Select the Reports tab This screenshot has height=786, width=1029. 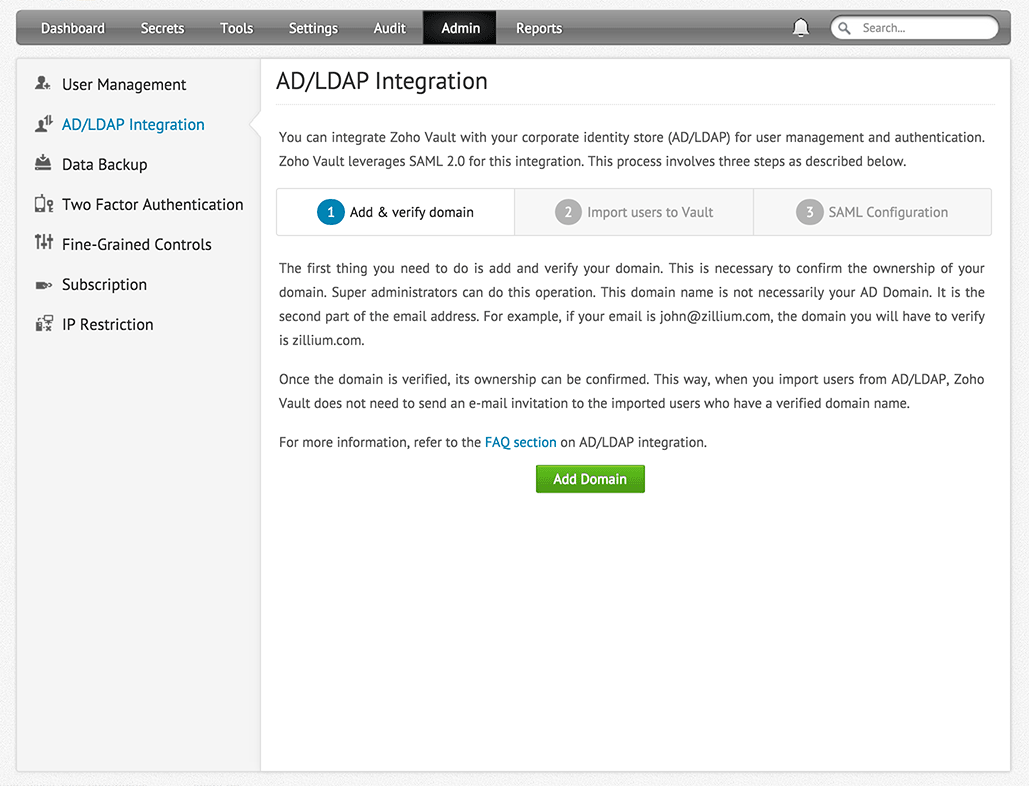point(539,28)
